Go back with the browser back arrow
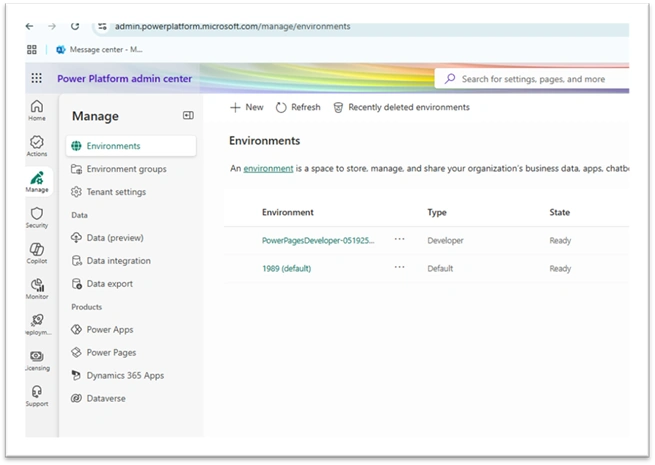Viewport: 655px width, 465px height. pos(29,26)
